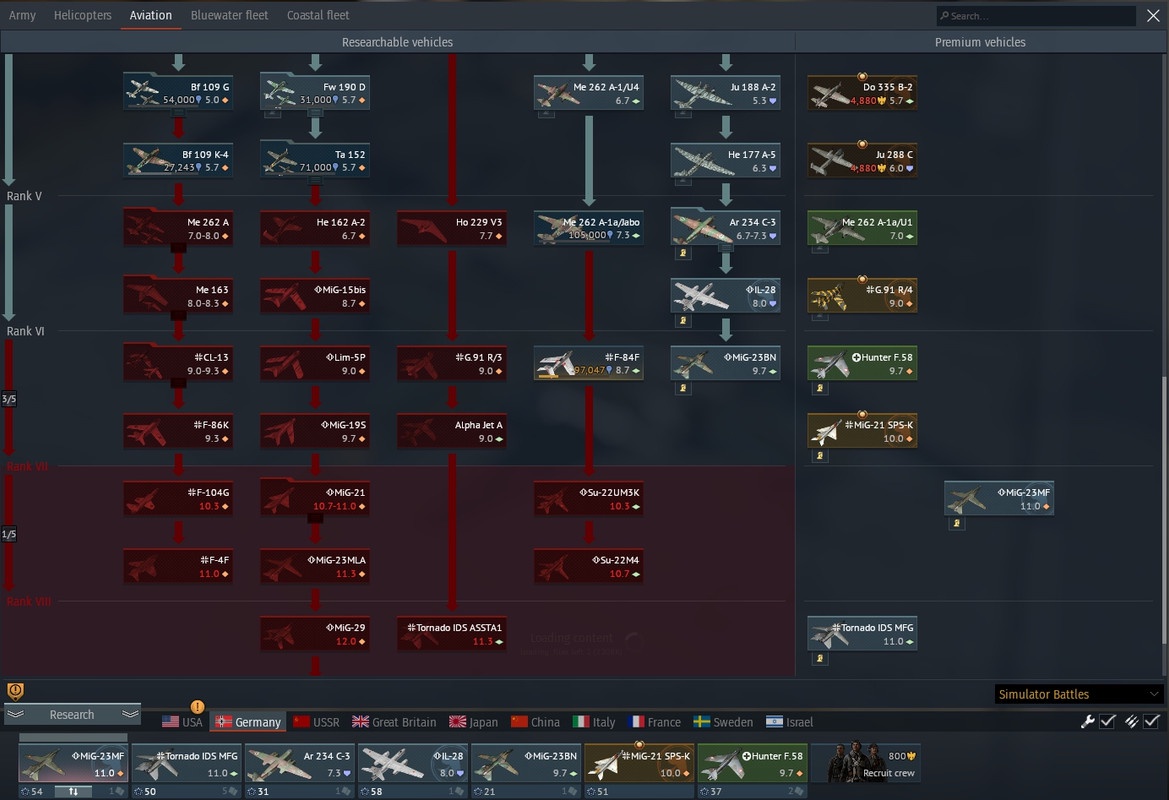Viewport: 1169px width, 800px height.
Task: Open the Coastal fleet tab
Action: pos(318,15)
